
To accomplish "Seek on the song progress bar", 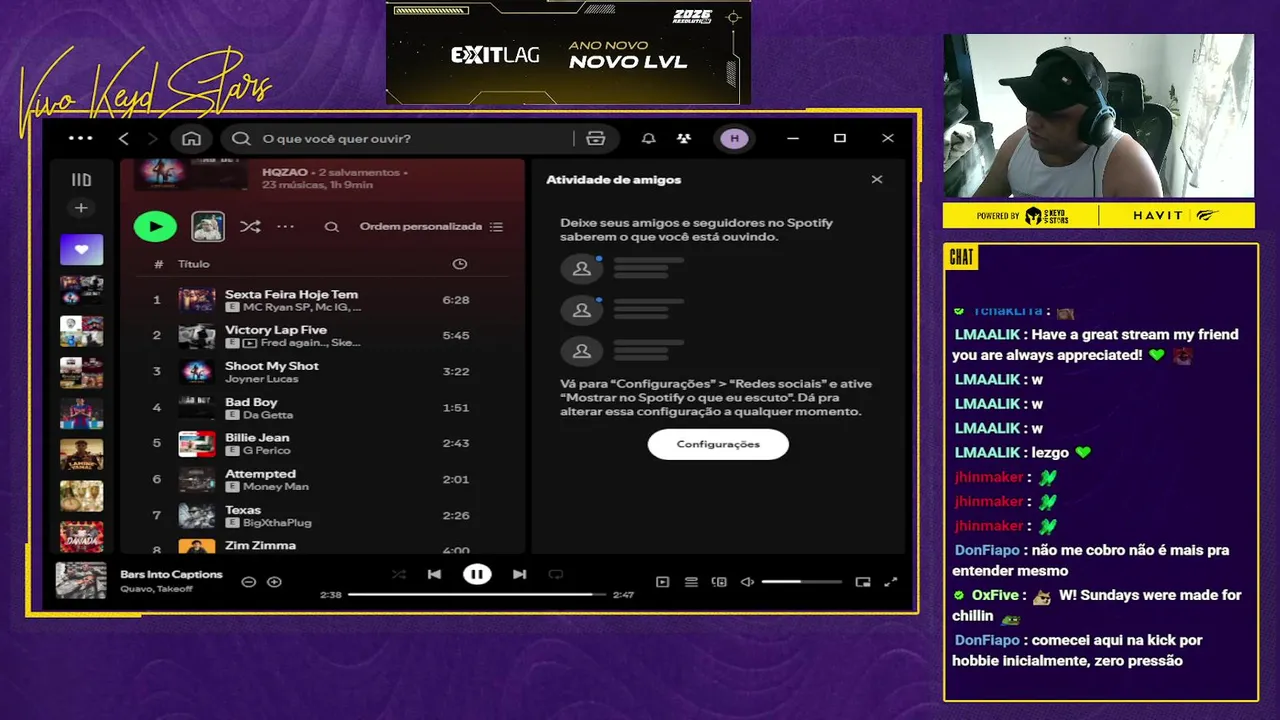I will [477, 594].
